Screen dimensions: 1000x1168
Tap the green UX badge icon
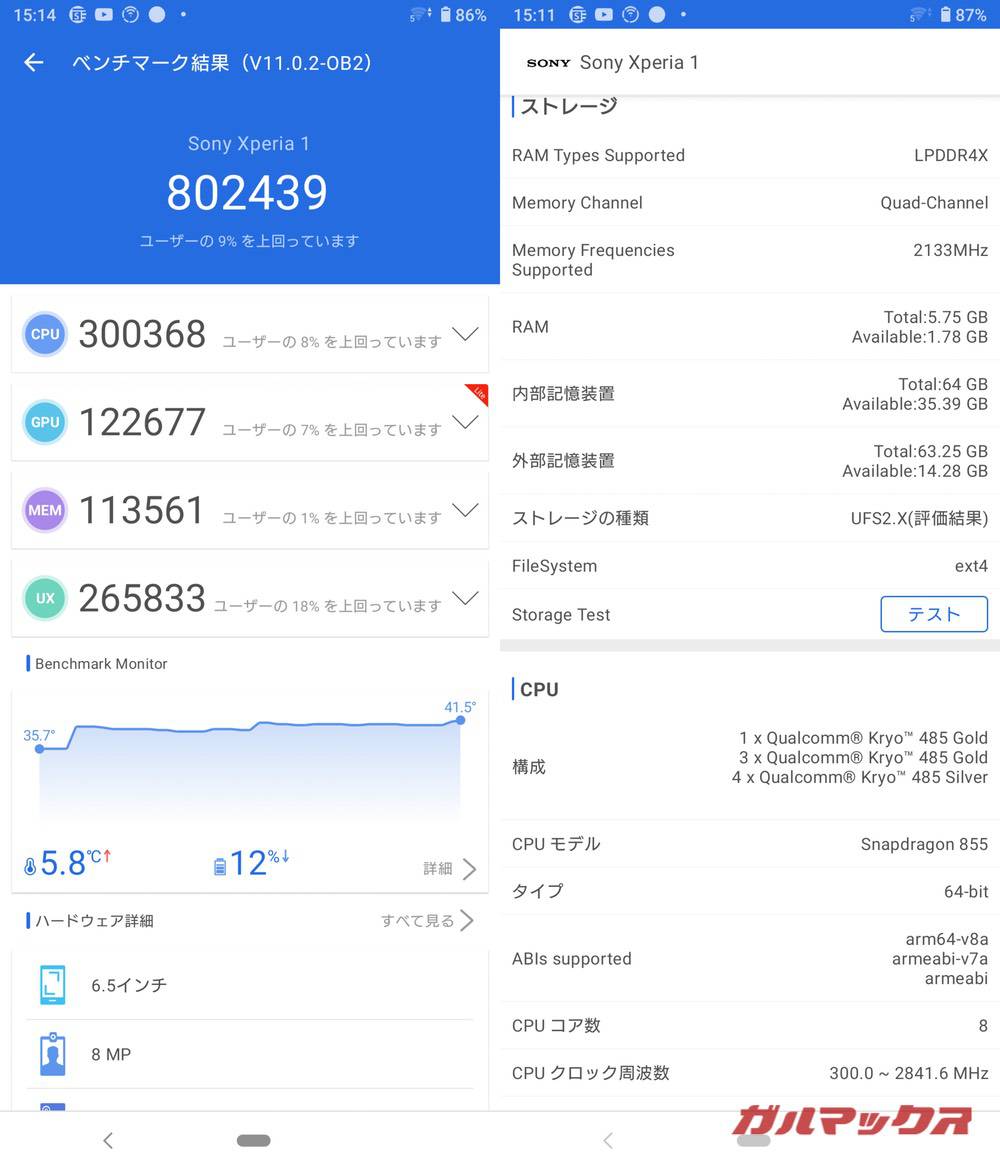pos(45,598)
